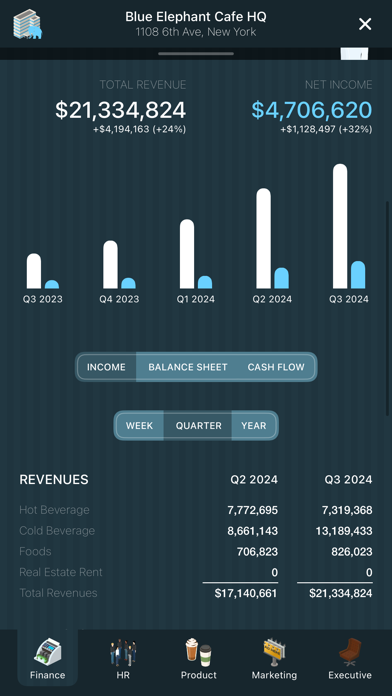Switch to CASH FLOW view
This screenshot has width=392, height=696.
click(276, 367)
